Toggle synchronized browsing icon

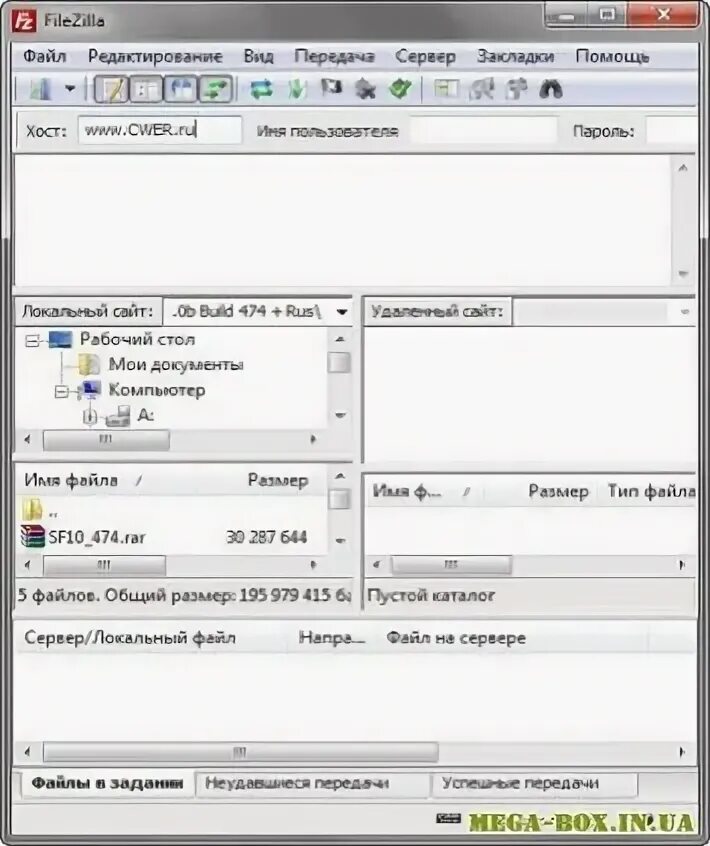pyautogui.click(x=516, y=89)
